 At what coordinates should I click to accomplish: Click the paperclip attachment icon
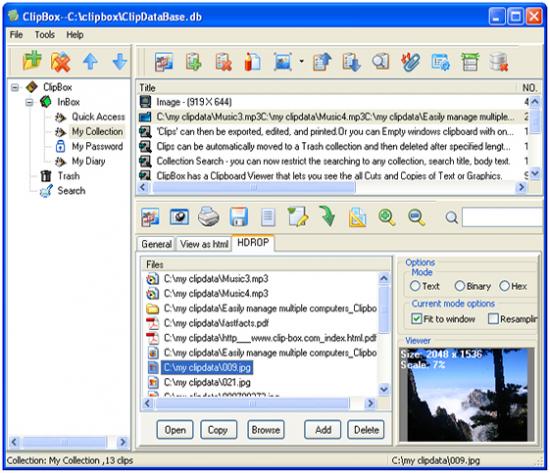(x=410, y=62)
